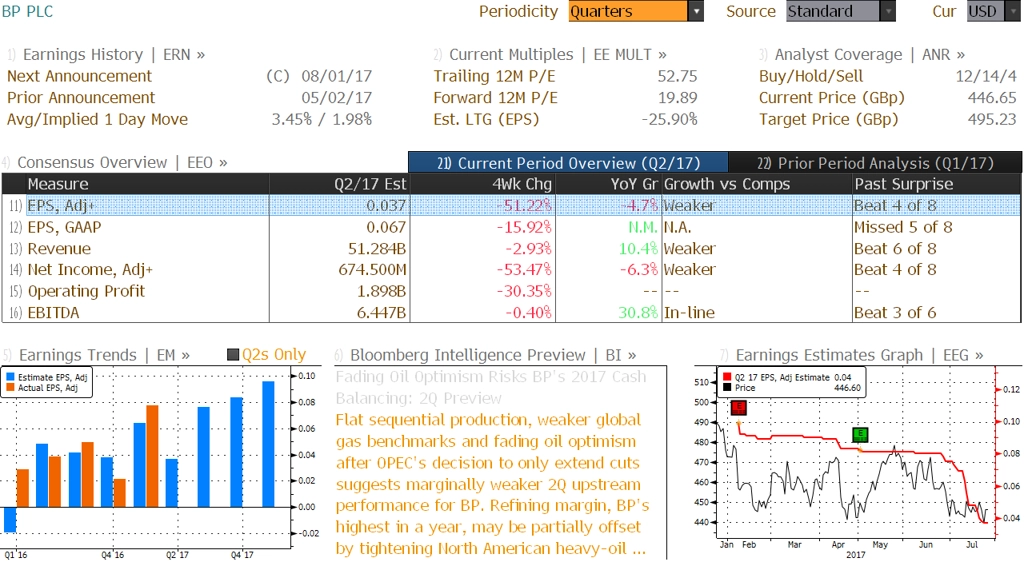This screenshot has width=1024, height=562.
Task: Click the black Price legend swatch
Action: click(727, 388)
